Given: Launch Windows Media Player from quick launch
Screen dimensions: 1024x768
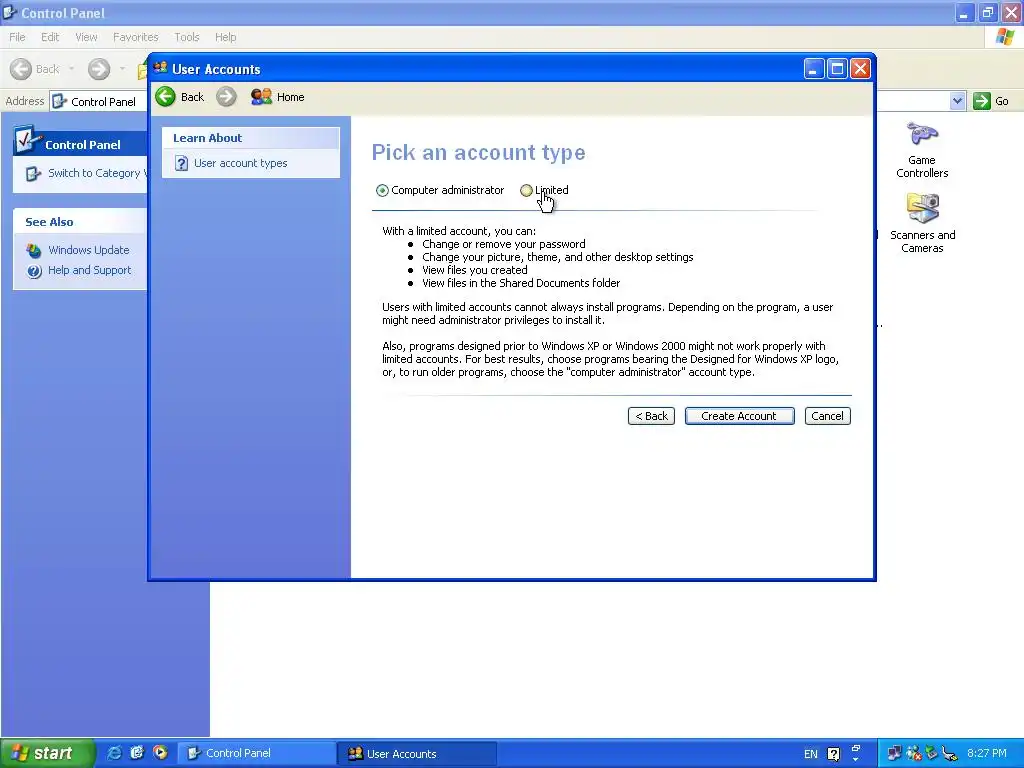Looking at the screenshot, I should [x=160, y=753].
